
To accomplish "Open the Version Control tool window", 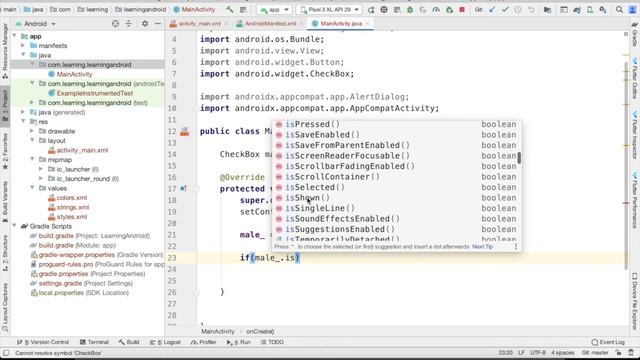I will pos(42,342).
